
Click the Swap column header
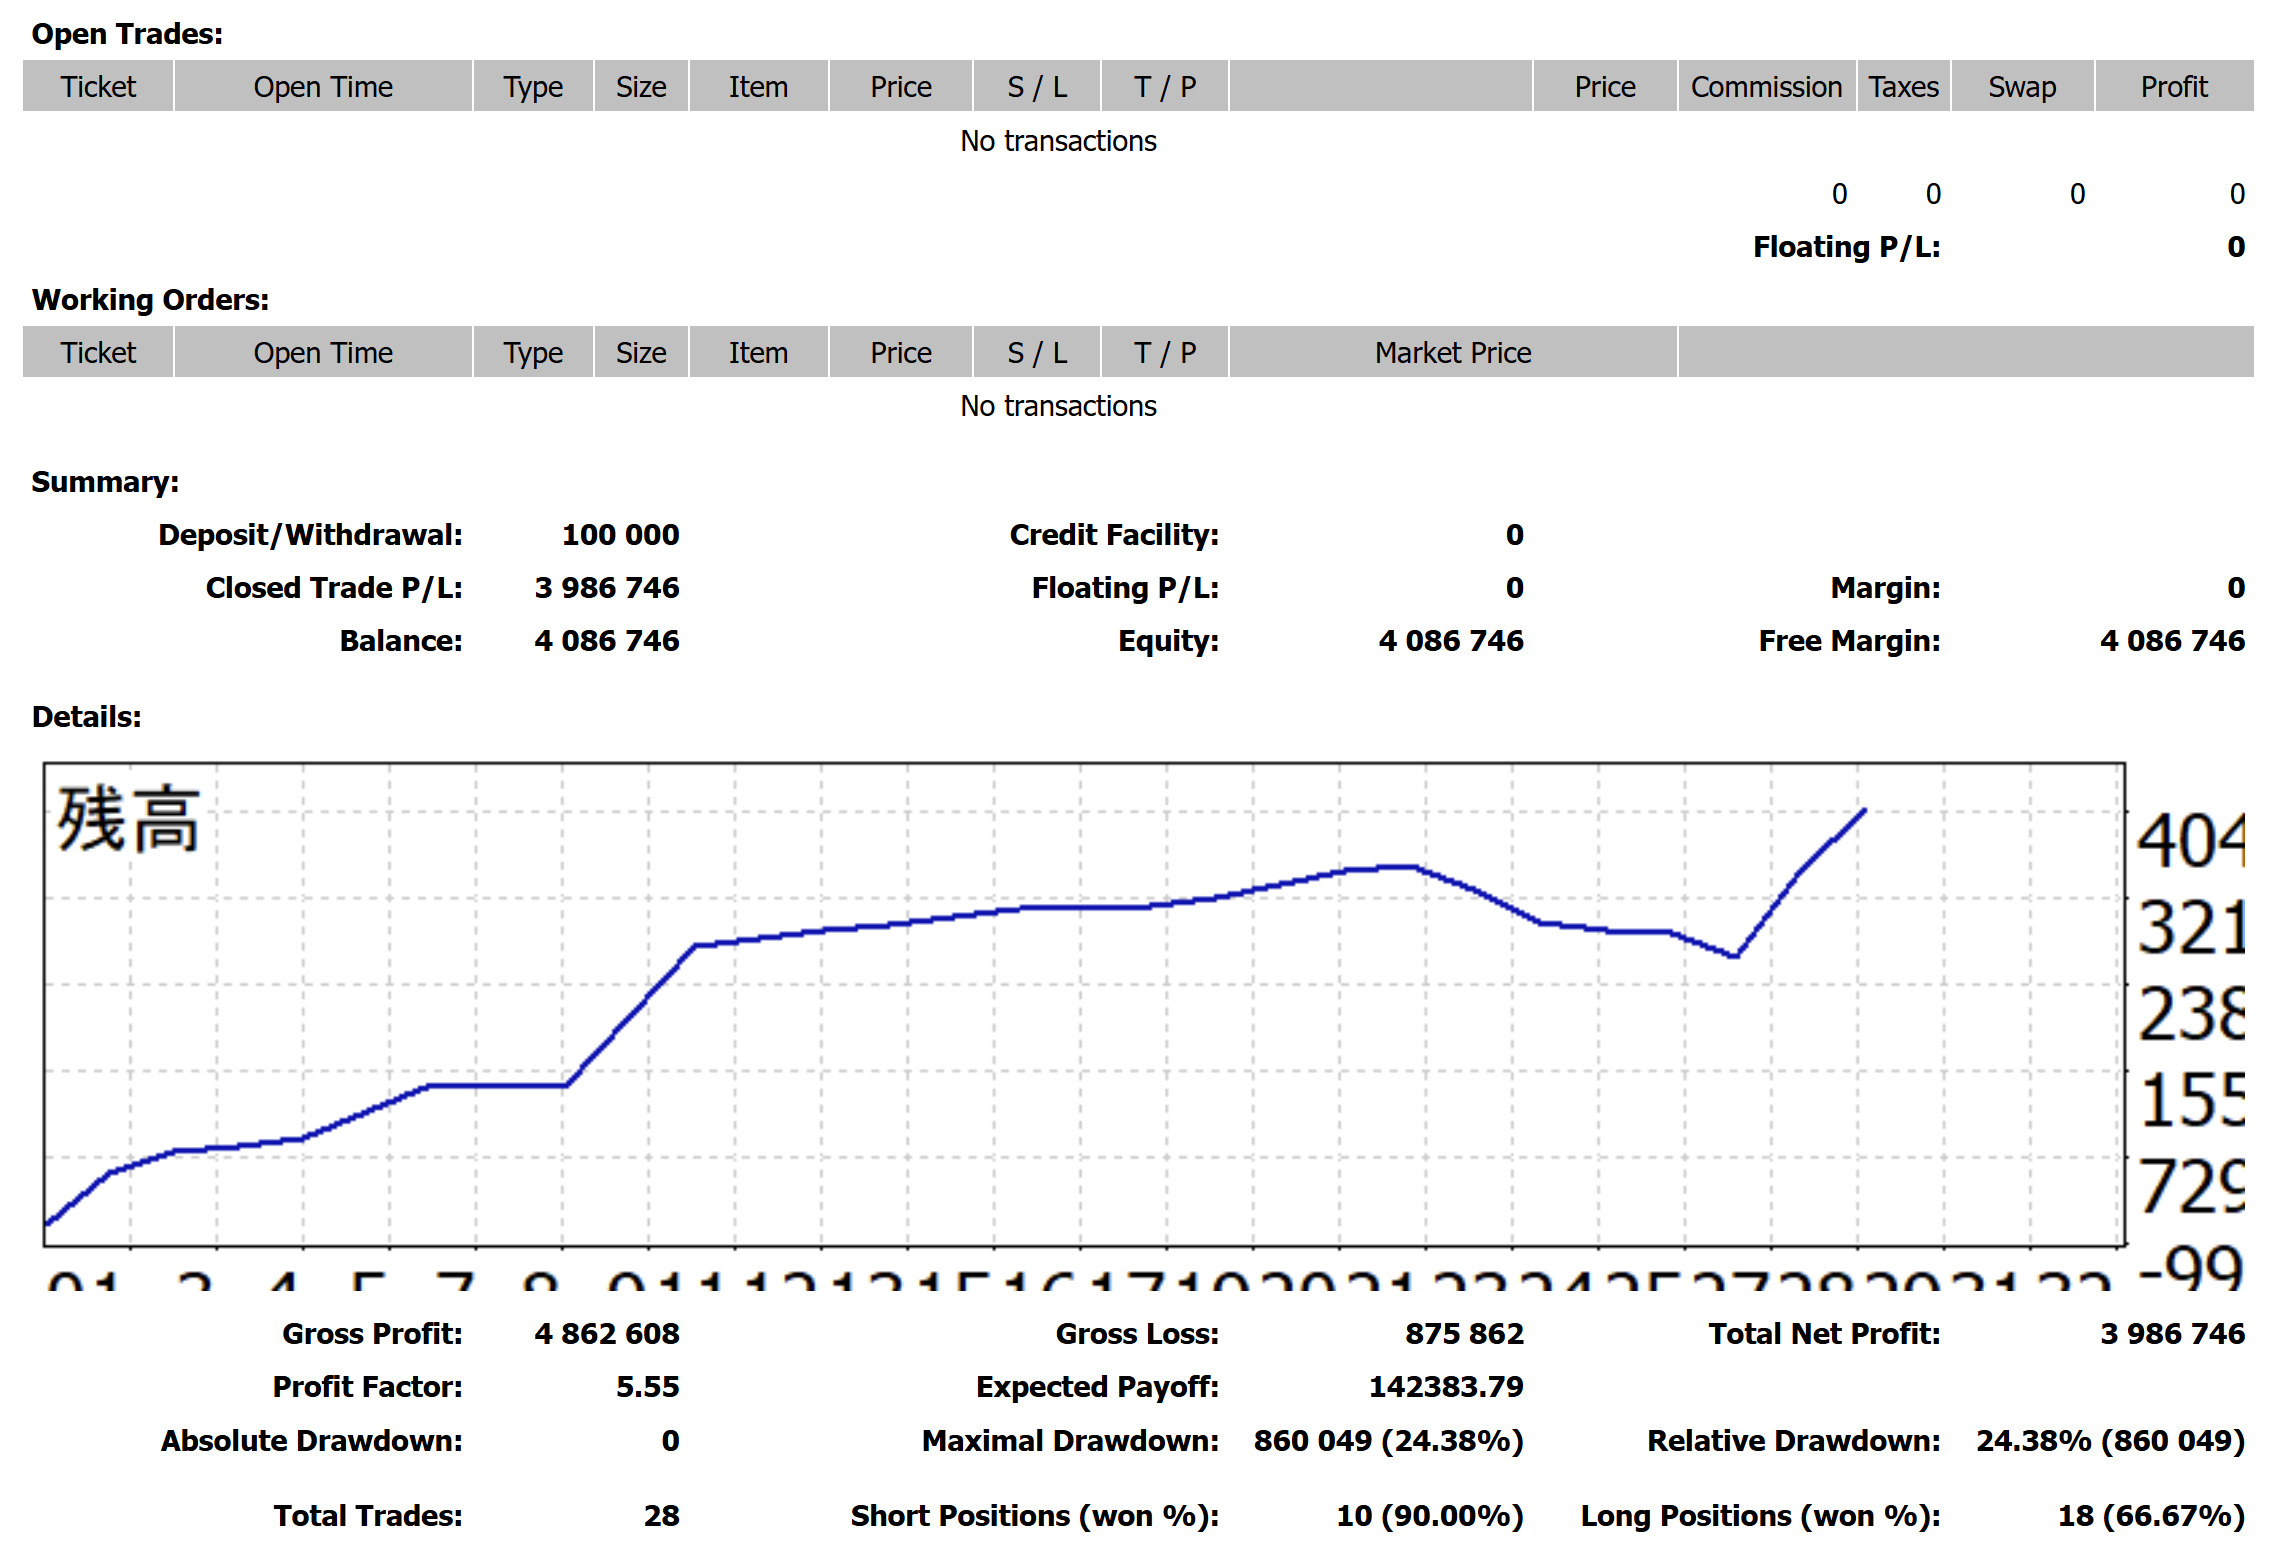[x=2021, y=87]
